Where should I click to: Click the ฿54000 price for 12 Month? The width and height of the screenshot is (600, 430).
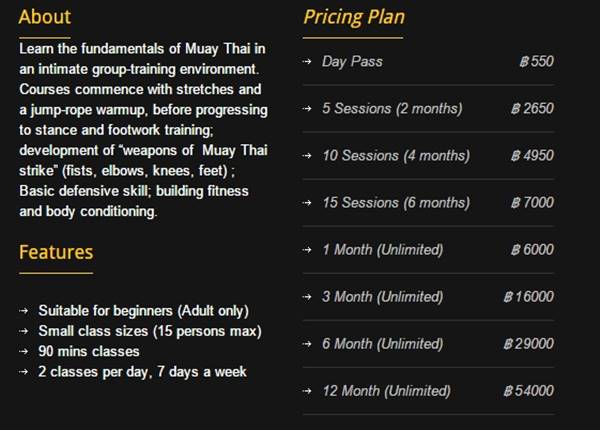click(528, 391)
